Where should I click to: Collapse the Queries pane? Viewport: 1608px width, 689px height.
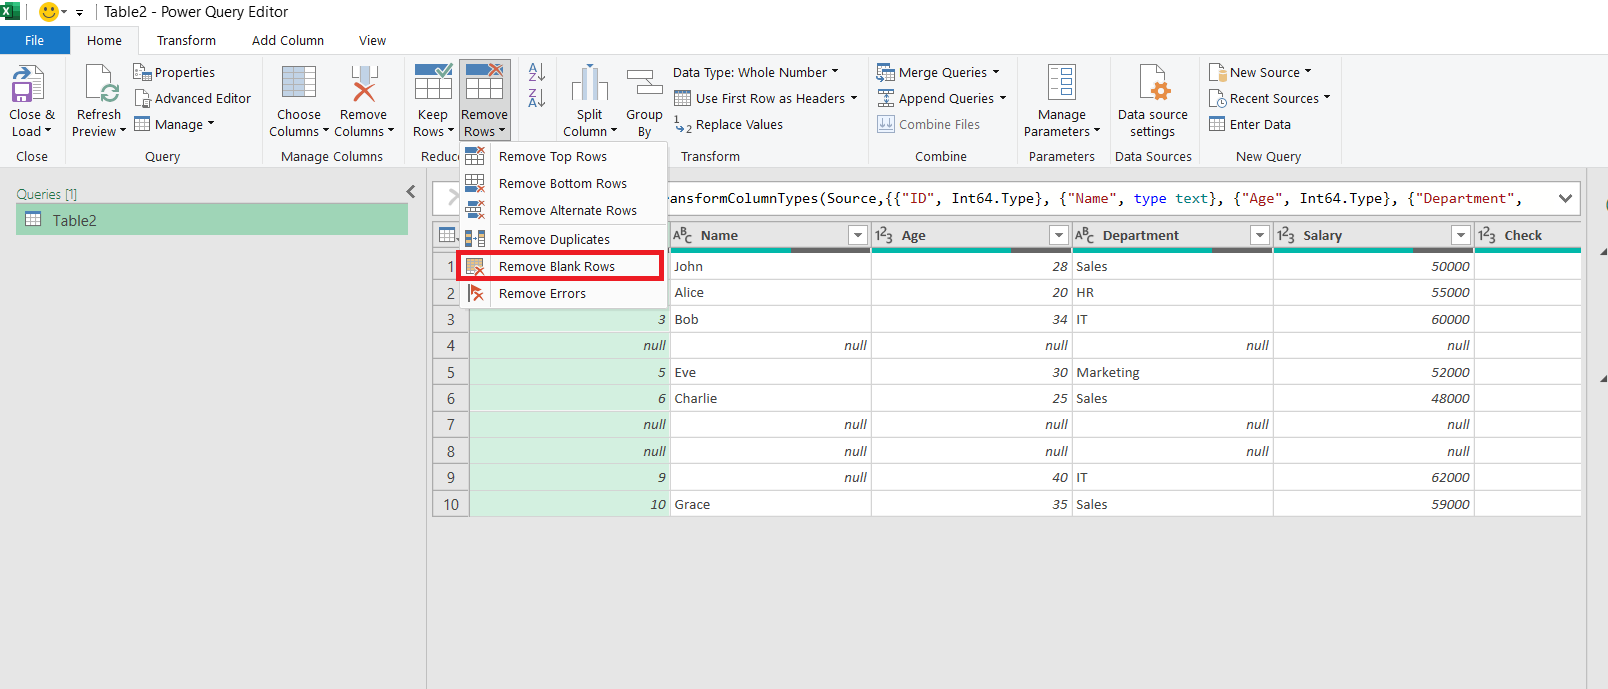coord(410,191)
